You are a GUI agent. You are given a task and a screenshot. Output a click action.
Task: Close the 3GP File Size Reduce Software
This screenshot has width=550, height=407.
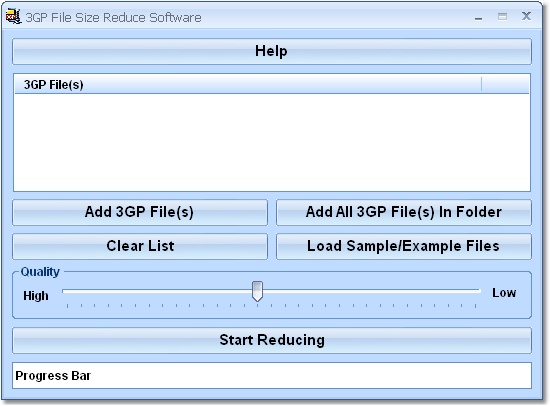coord(526,16)
